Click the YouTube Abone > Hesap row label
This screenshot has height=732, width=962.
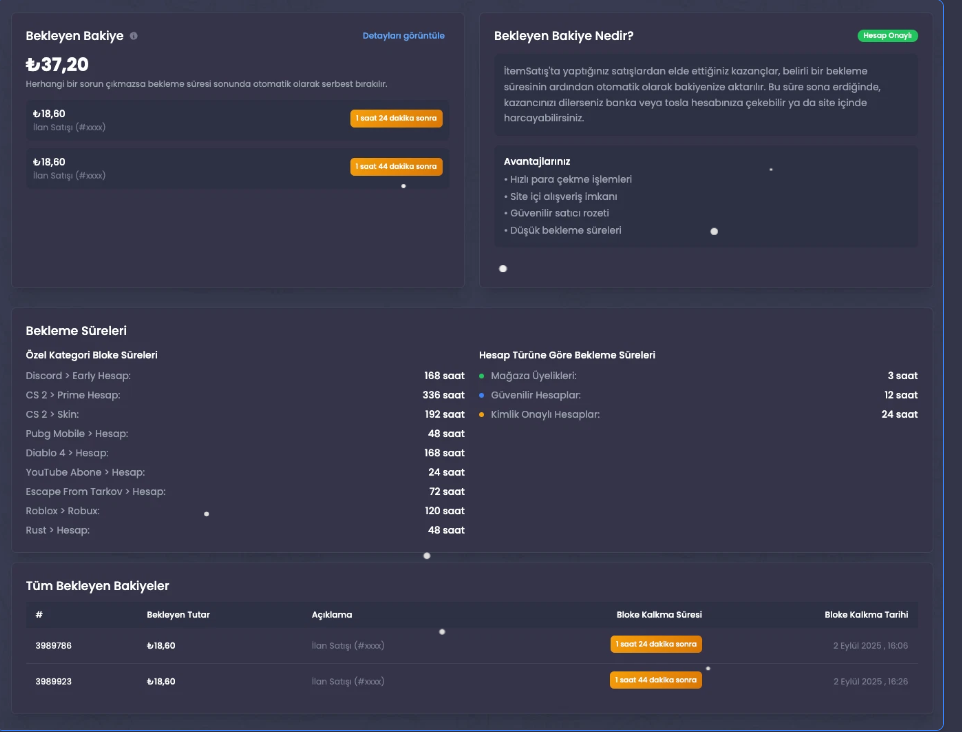pos(85,472)
